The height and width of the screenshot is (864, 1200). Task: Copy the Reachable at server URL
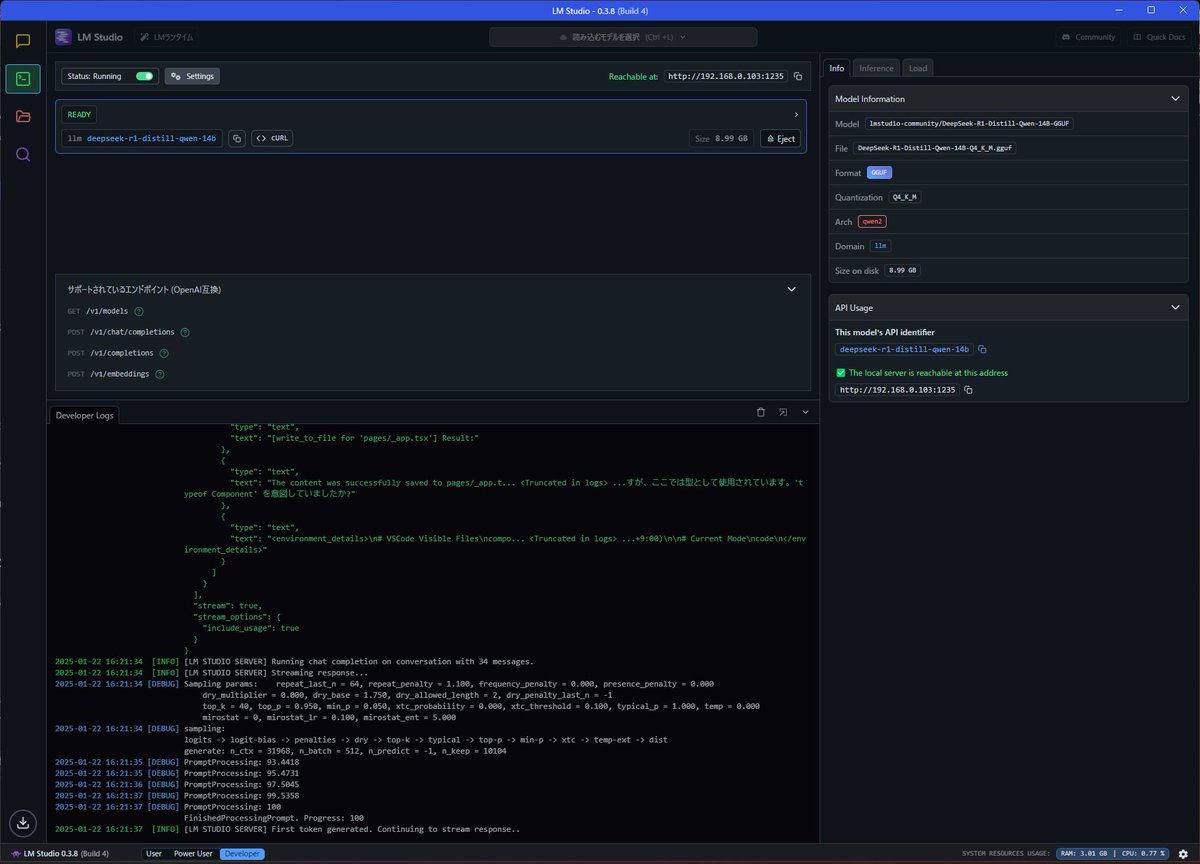point(798,76)
